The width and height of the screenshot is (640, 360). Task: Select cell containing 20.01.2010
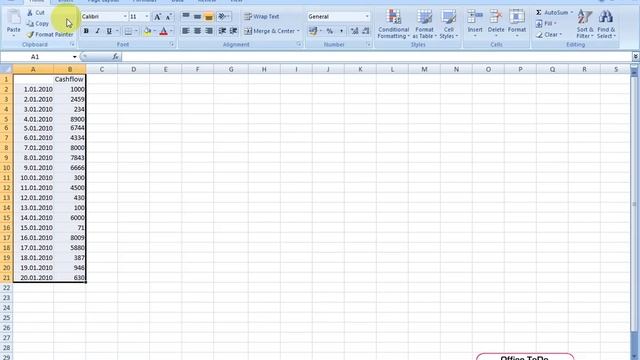pyautogui.click(x=33, y=278)
